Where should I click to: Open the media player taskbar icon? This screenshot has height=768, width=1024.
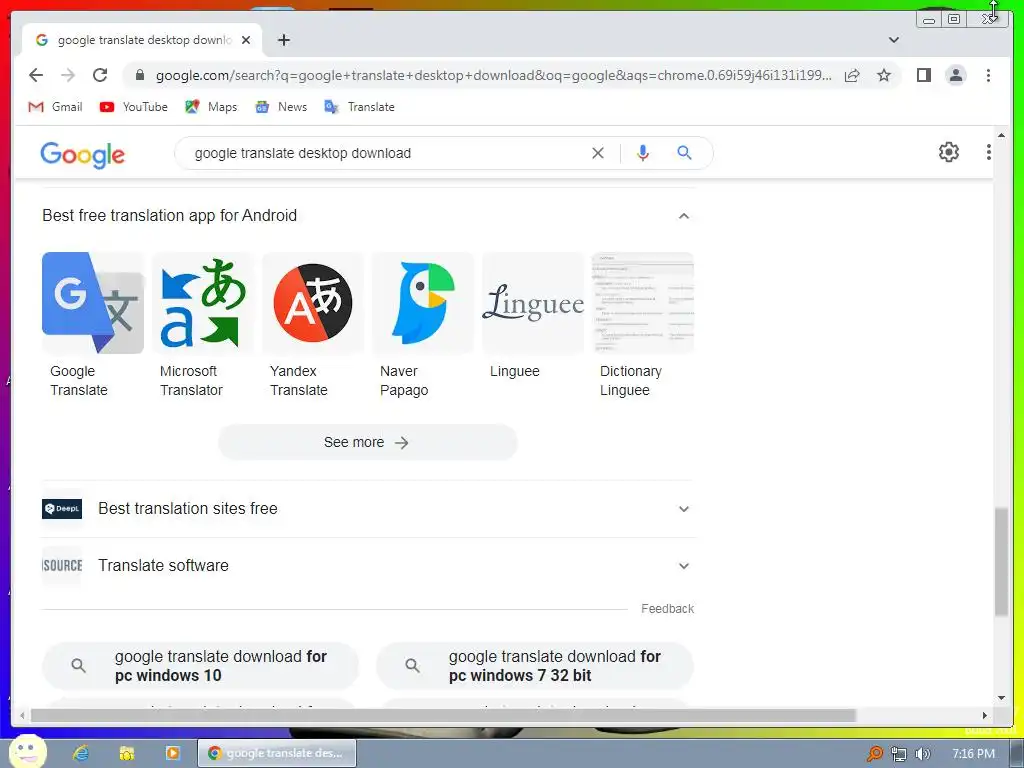coord(172,753)
